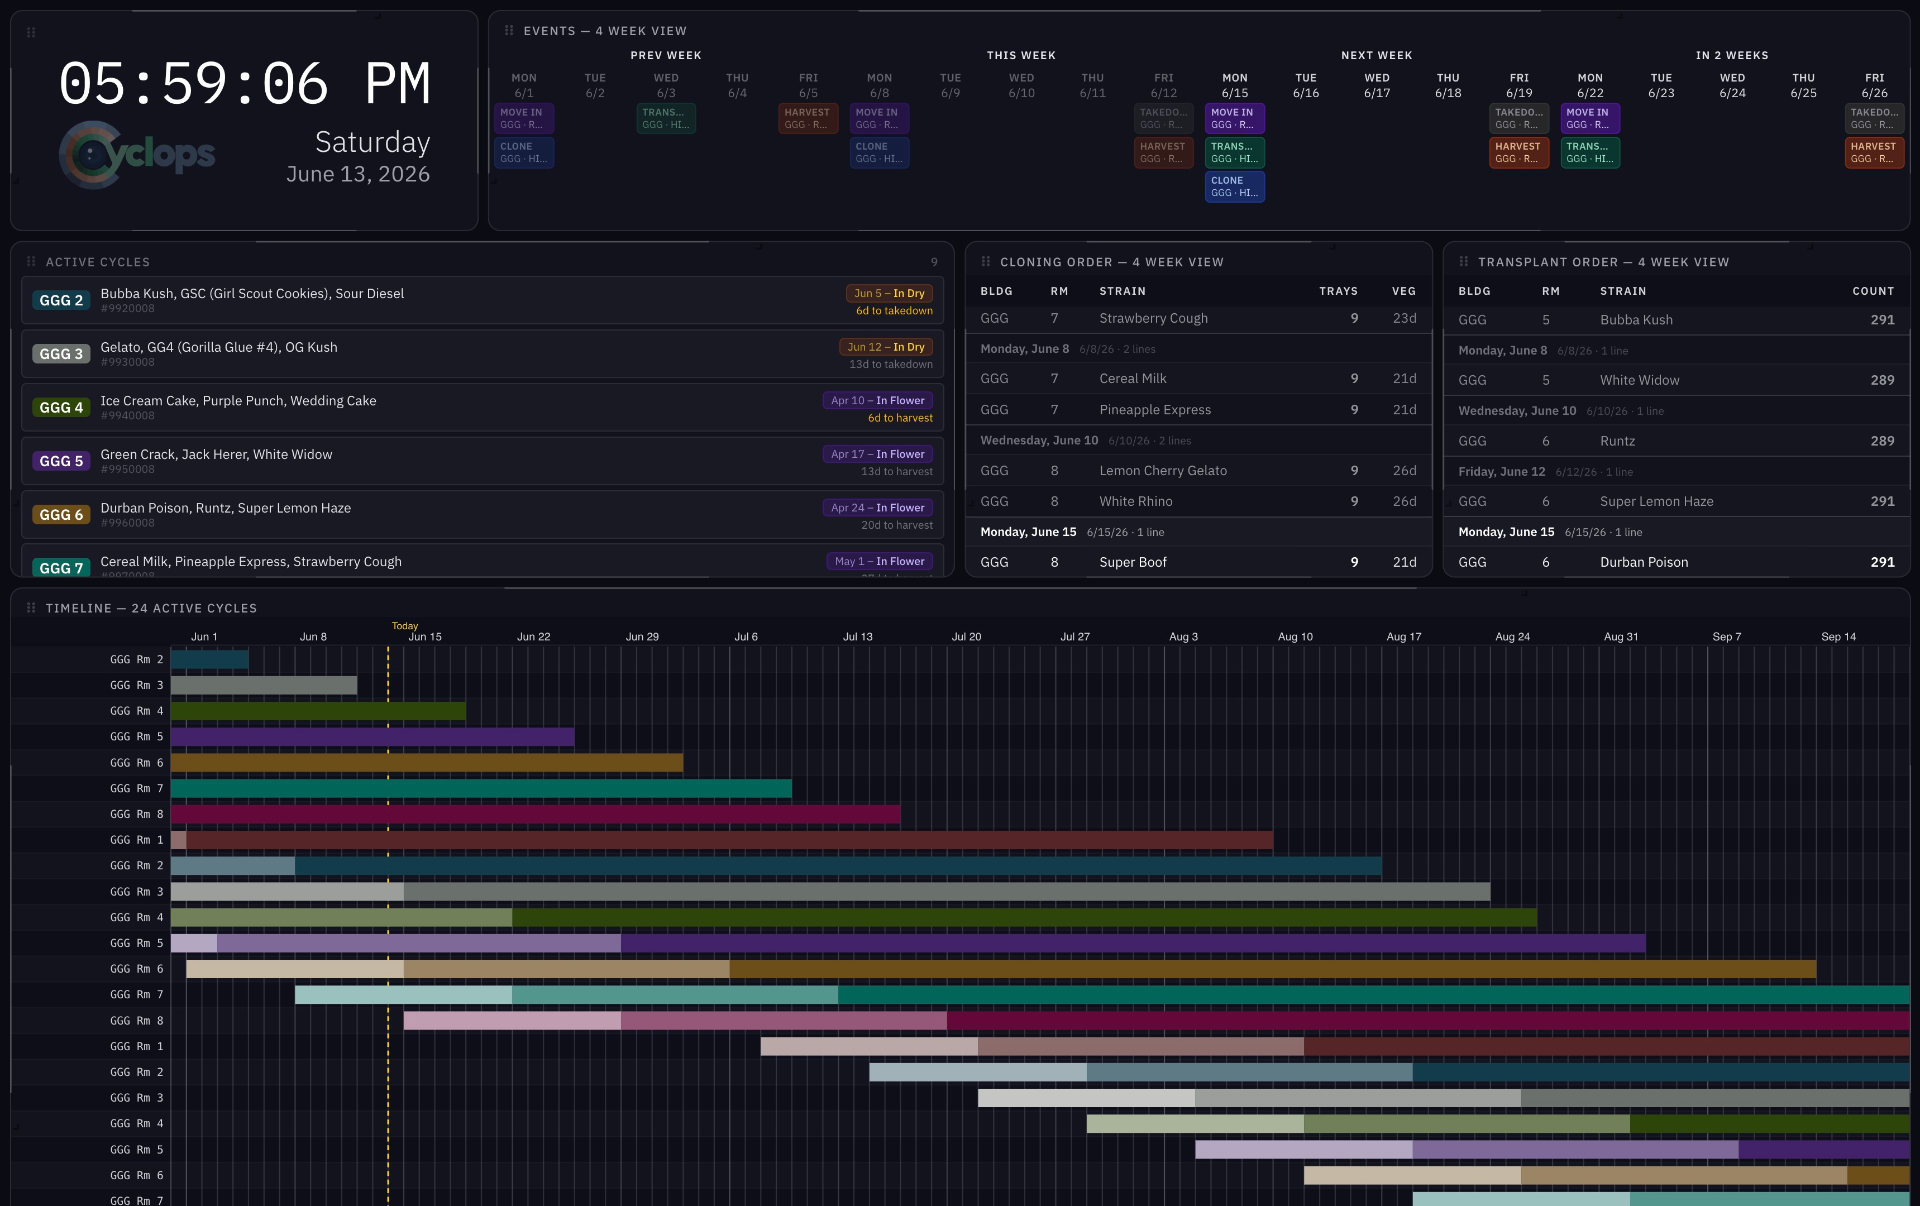Click the 'Wednesday, June 10' cloning group header
Screen dimensions: 1920x1206
(x=1198, y=440)
